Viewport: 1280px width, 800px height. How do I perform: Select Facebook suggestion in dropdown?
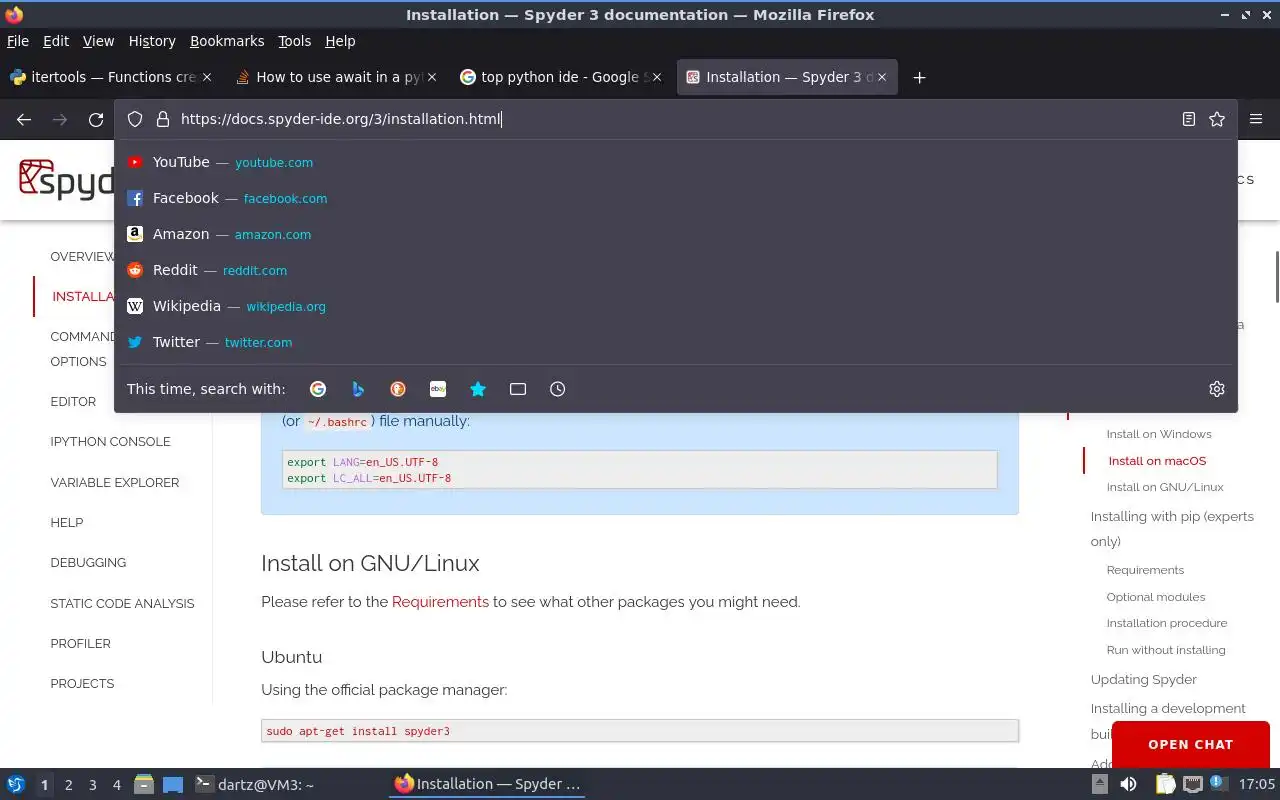[676, 198]
